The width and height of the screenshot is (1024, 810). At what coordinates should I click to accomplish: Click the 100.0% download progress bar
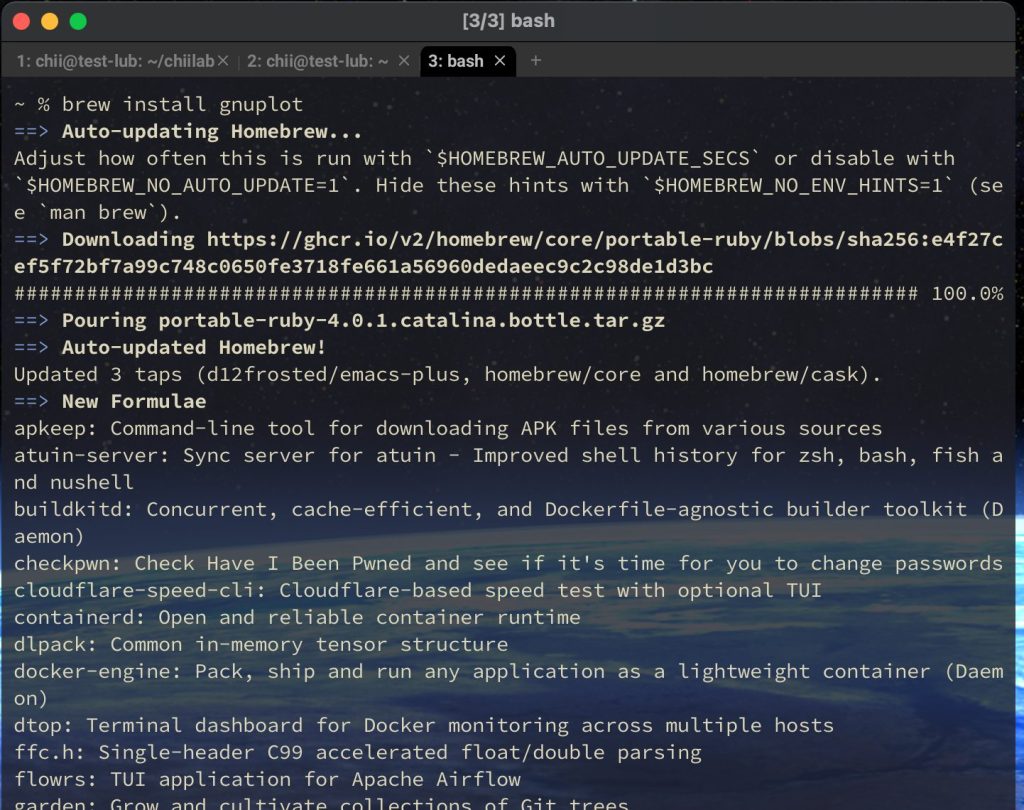pyautogui.click(x=450, y=293)
